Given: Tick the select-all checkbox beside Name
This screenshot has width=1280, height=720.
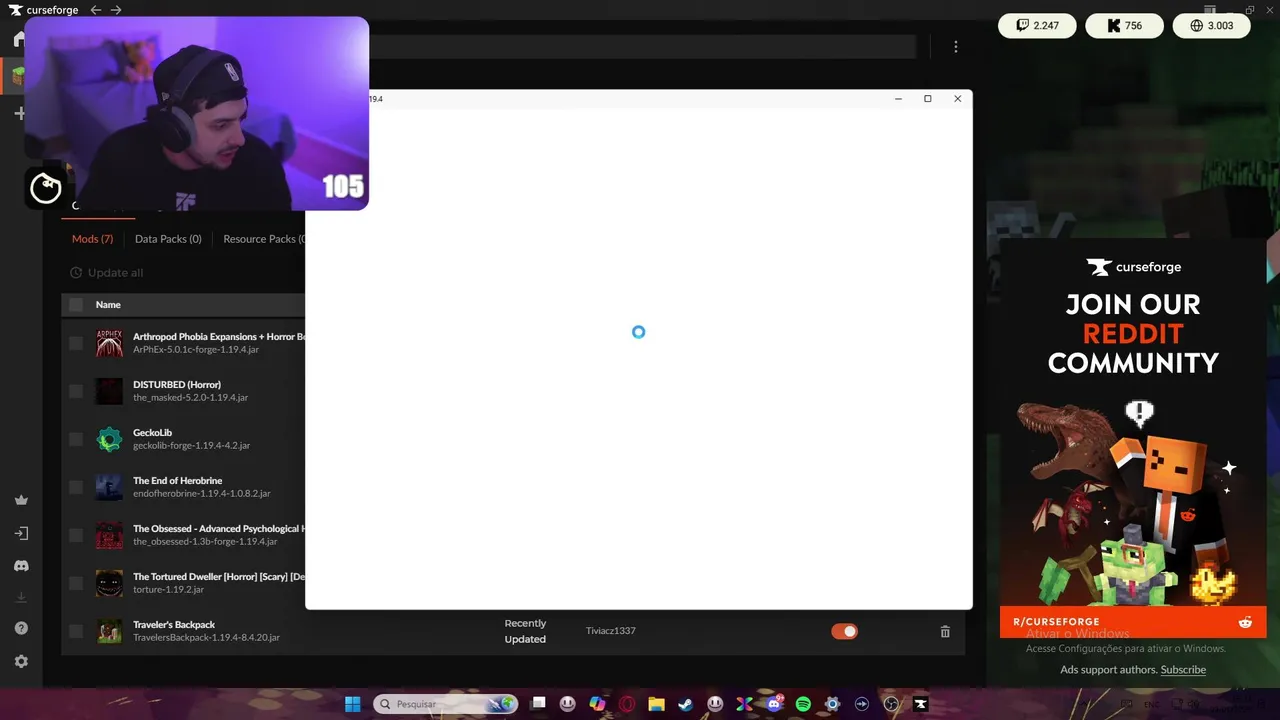Looking at the screenshot, I should tap(76, 305).
